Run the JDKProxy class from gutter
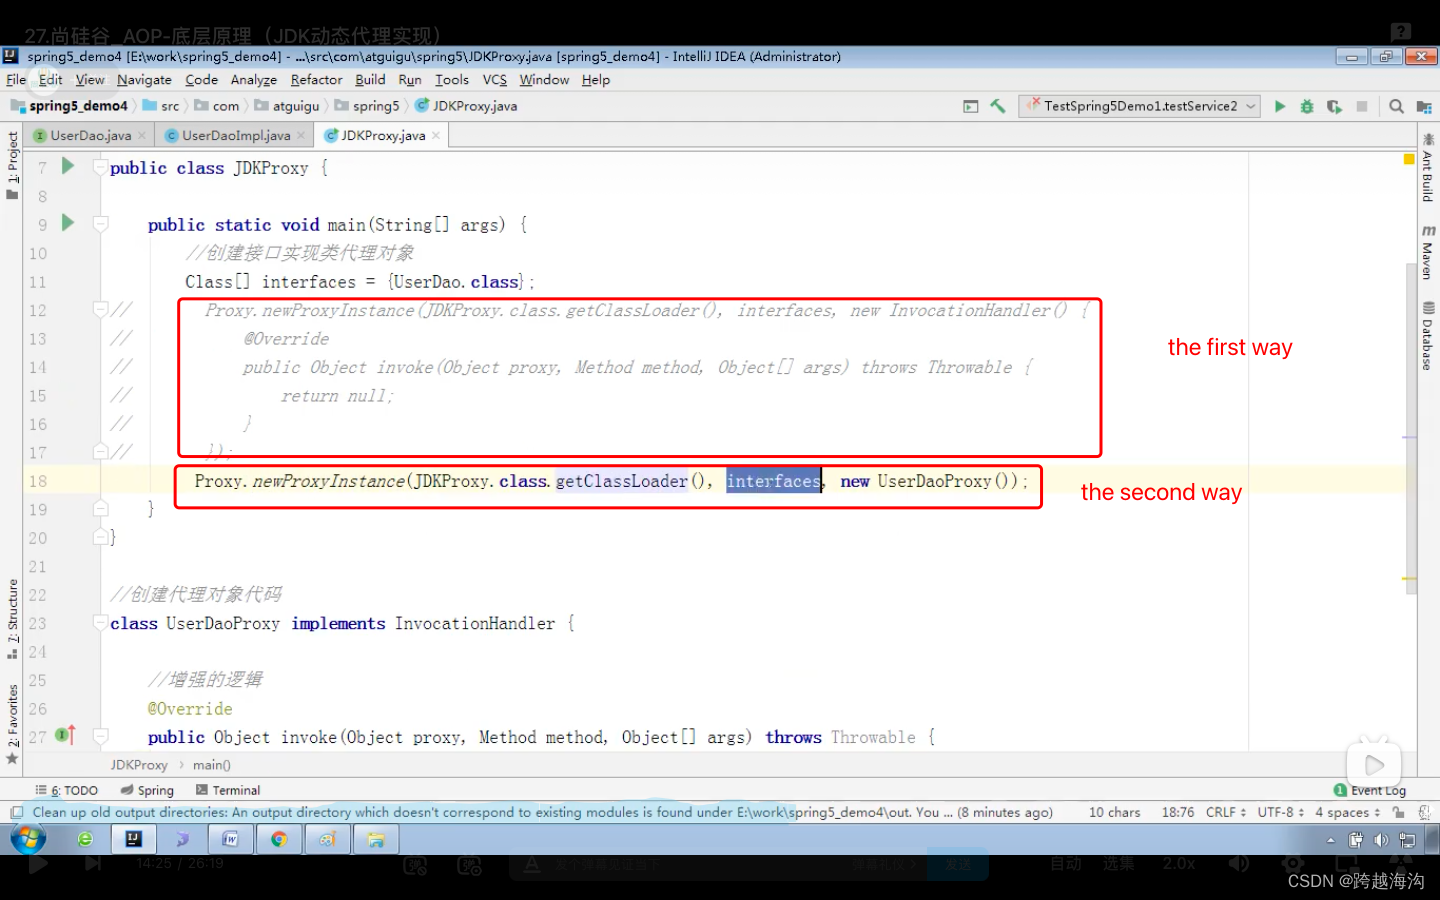This screenshot has height=900, width=1440. click(68, 166)
